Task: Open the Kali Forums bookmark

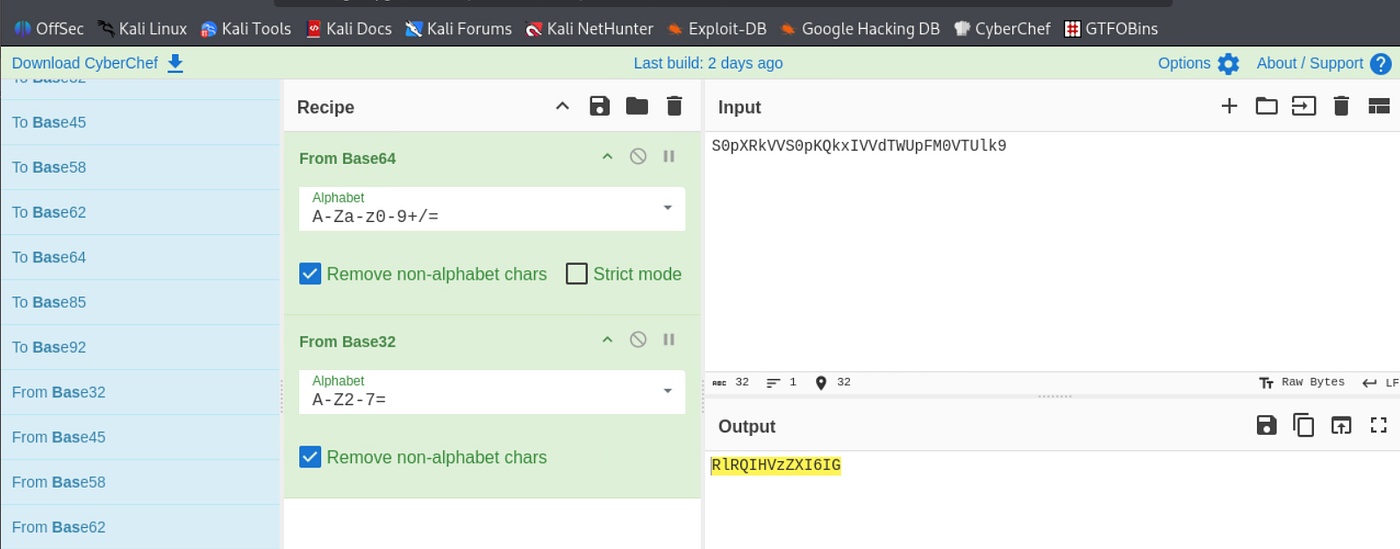Action: tap(459, 28)
